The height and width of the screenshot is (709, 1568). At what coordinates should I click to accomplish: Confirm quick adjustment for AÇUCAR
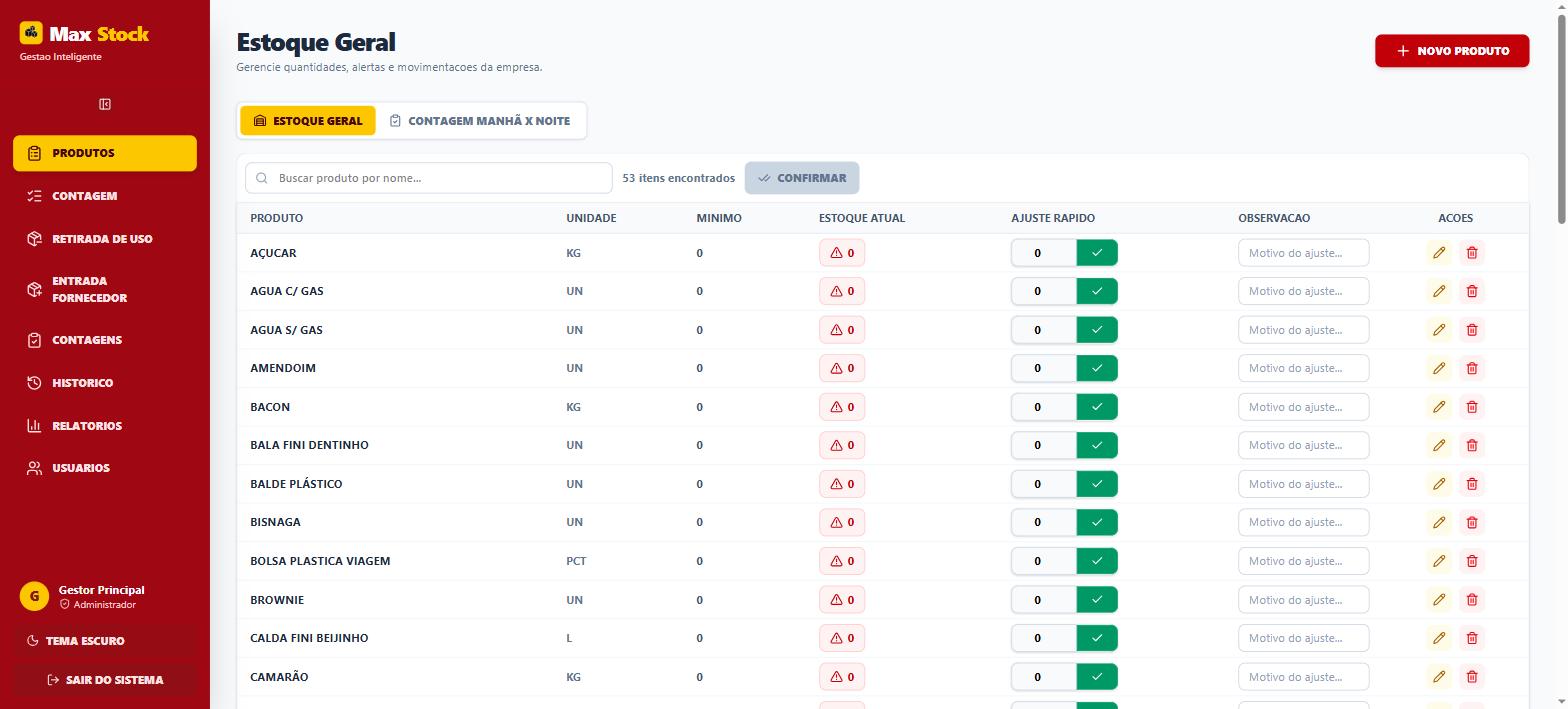pos(1097,253)
